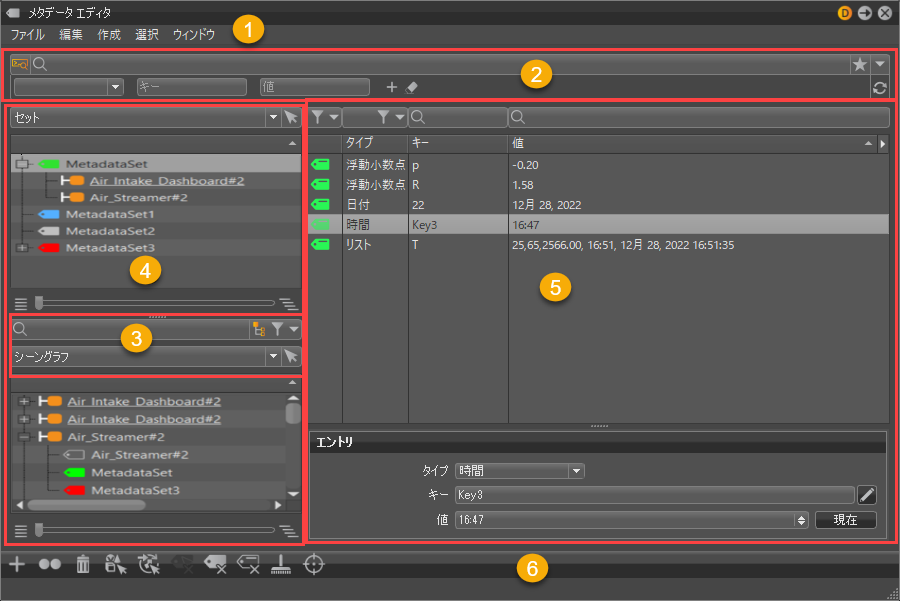
Task: Open the first funnel filter dropdown above the table
Action: coord(324,117)
